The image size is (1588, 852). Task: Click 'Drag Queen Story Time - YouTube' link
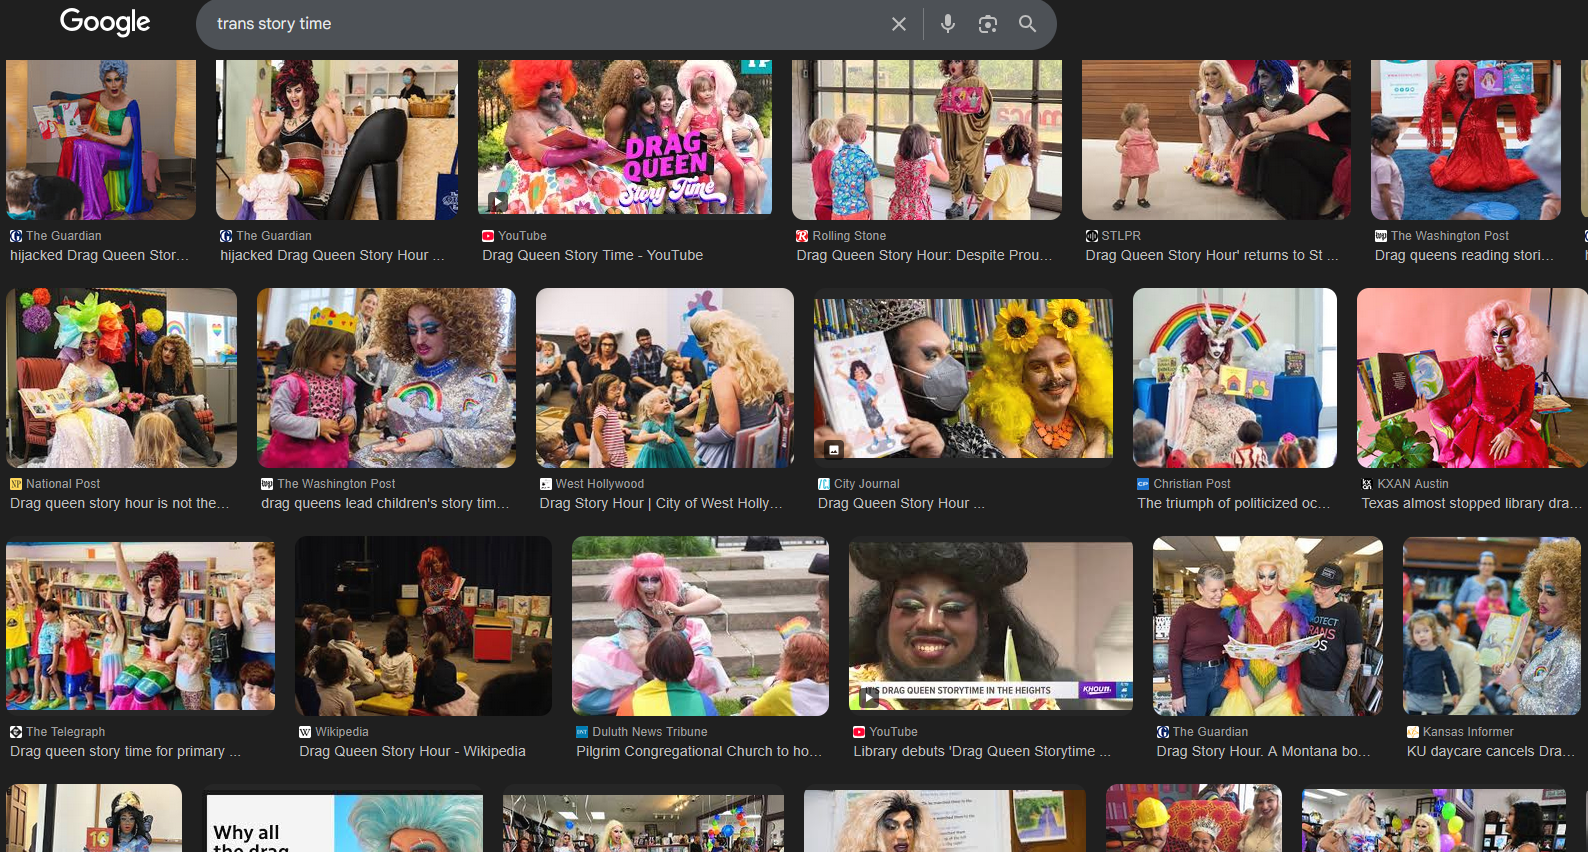(592, 255)
